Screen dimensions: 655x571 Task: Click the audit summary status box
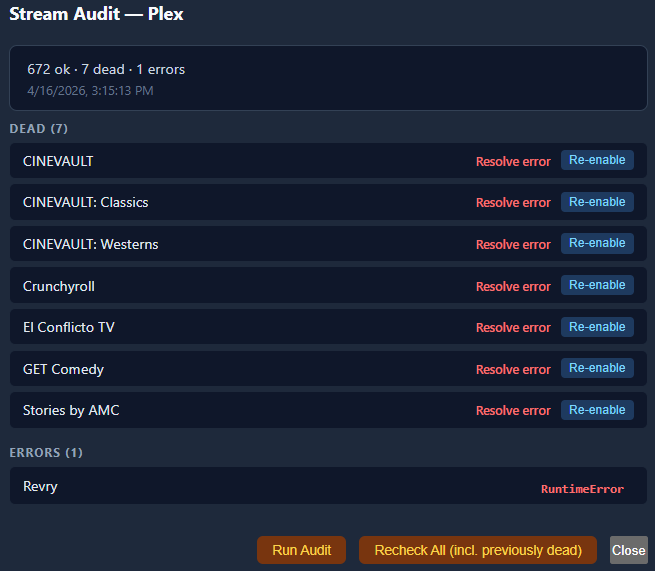pyautogui.click(x=328, y=78)
